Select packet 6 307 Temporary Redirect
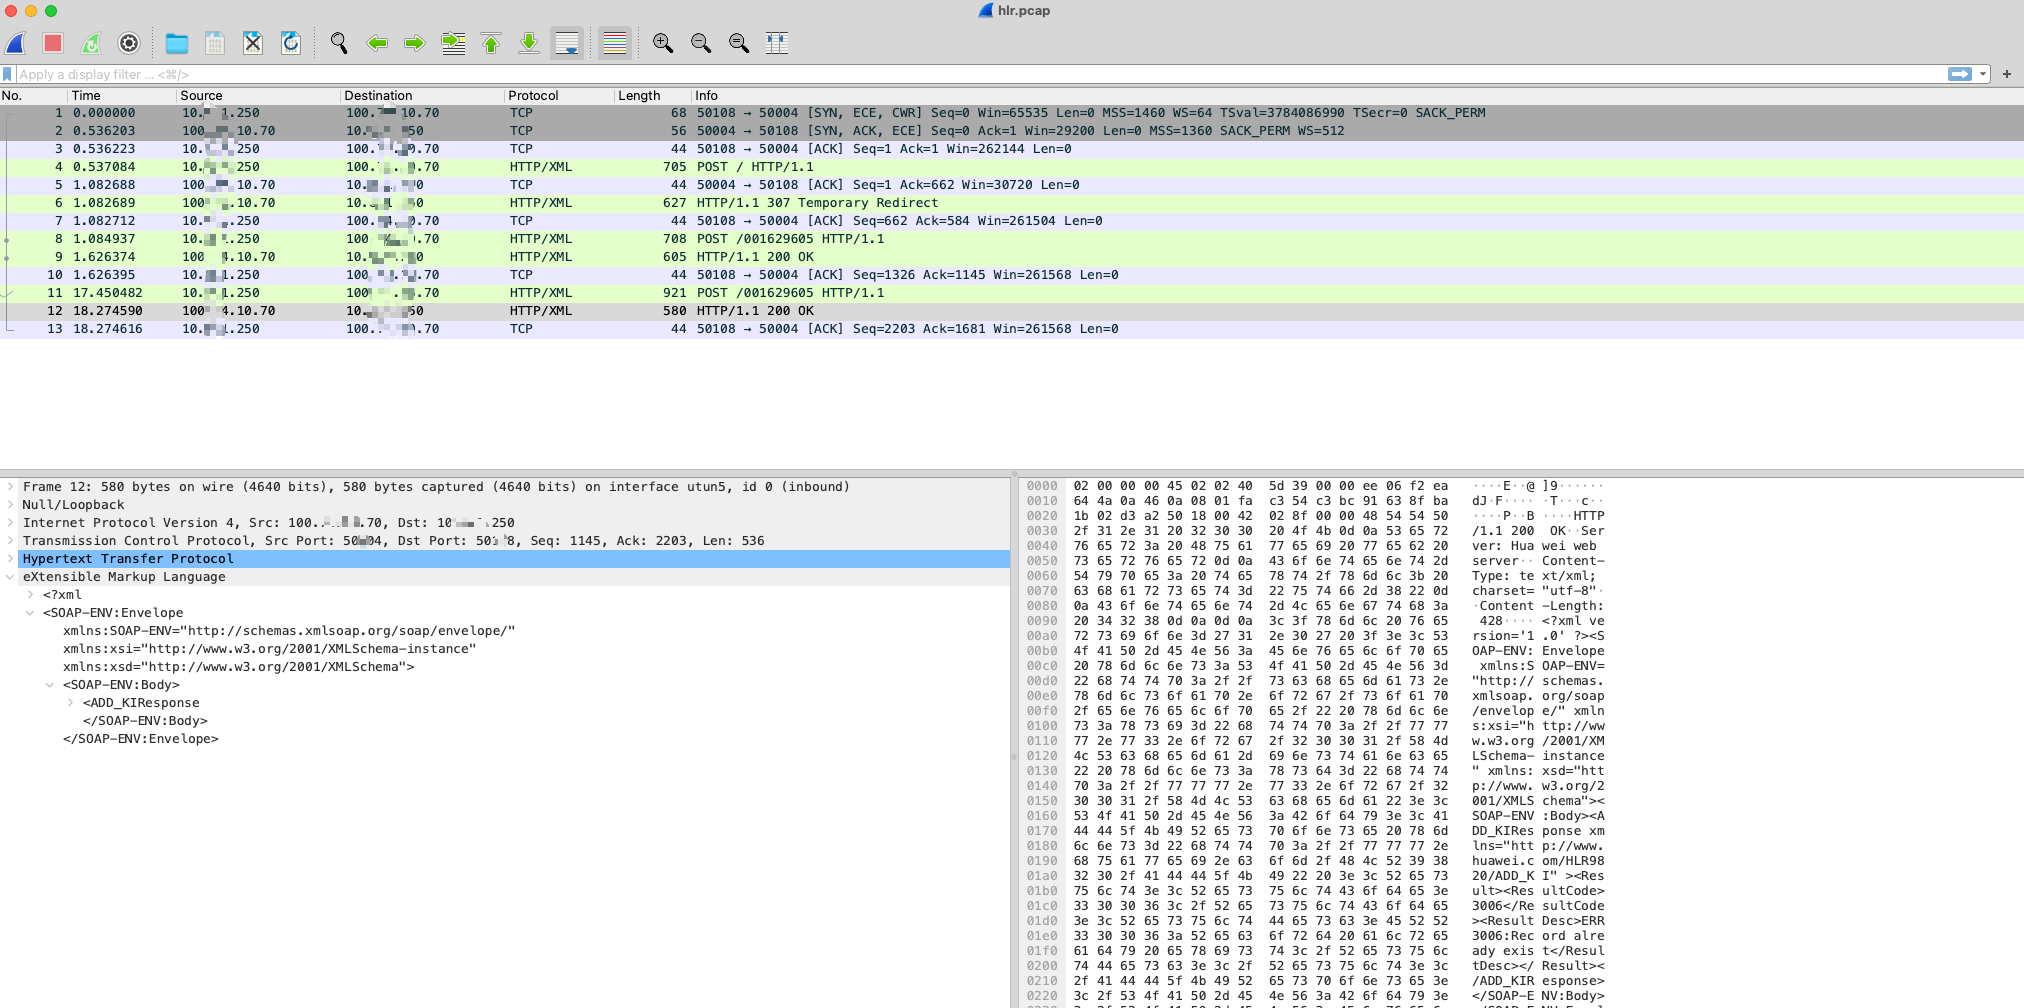This screenshot has height=1008, width=2024. (1012, 203)
